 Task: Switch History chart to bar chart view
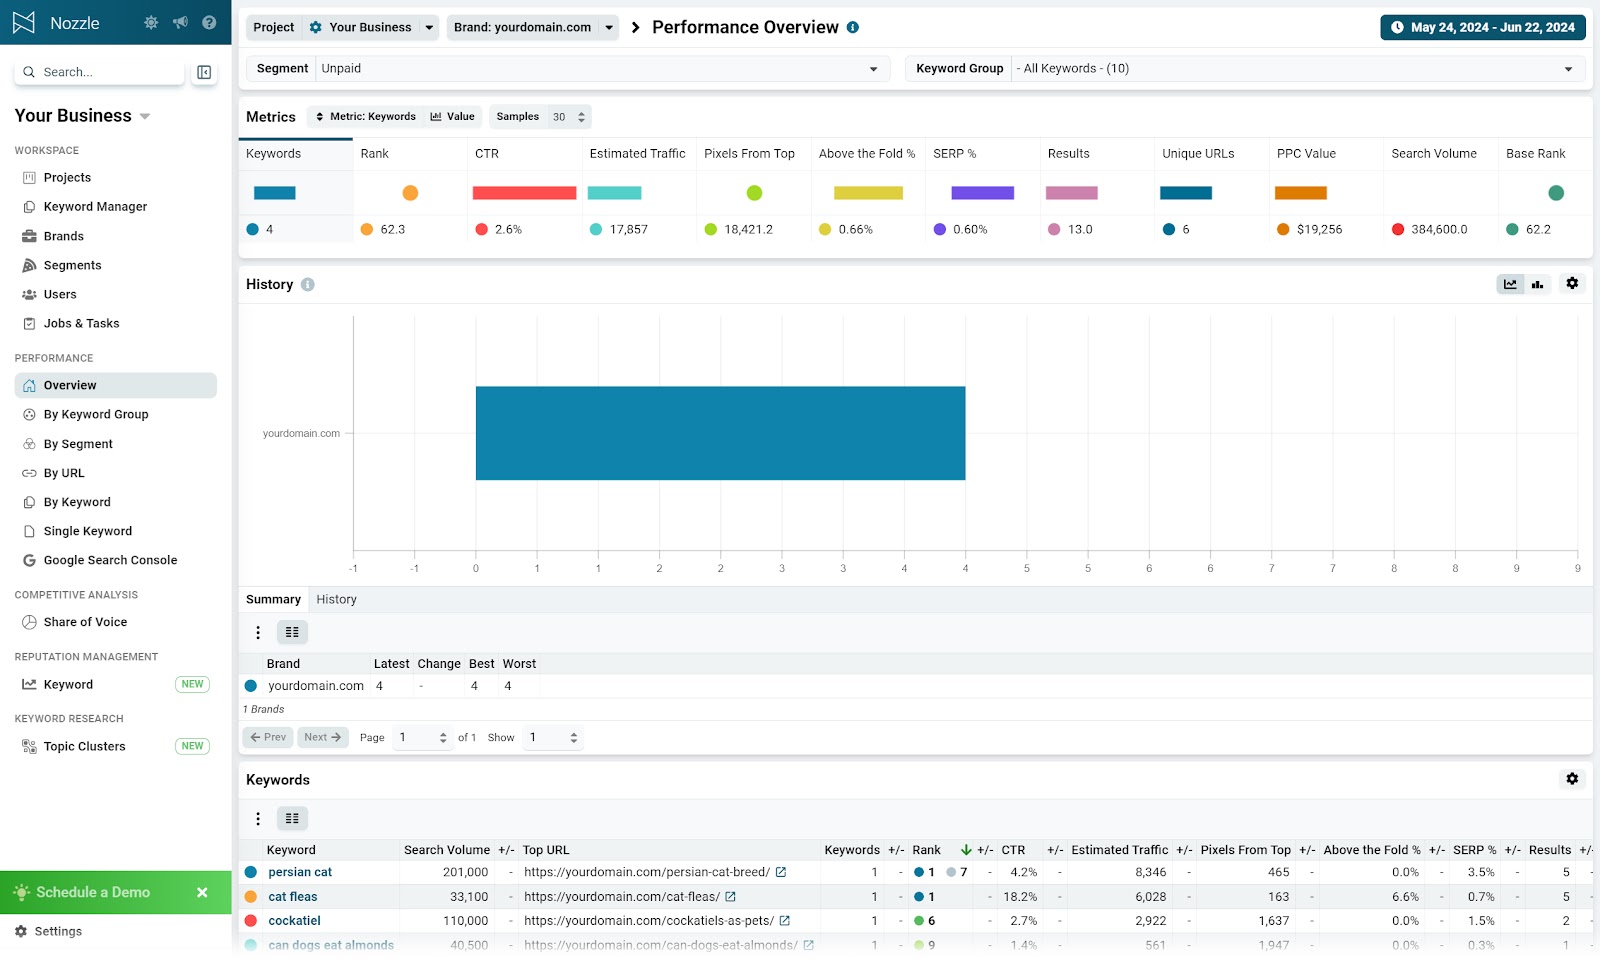point(1537,283)
